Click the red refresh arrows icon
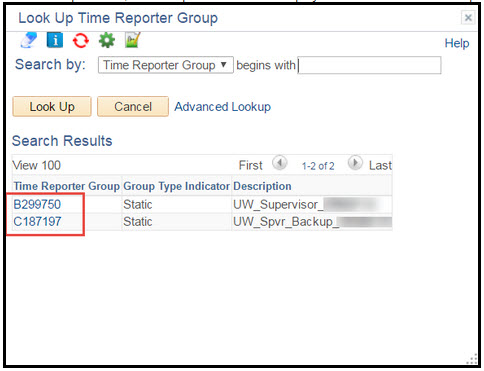 (x=81, y=41)
